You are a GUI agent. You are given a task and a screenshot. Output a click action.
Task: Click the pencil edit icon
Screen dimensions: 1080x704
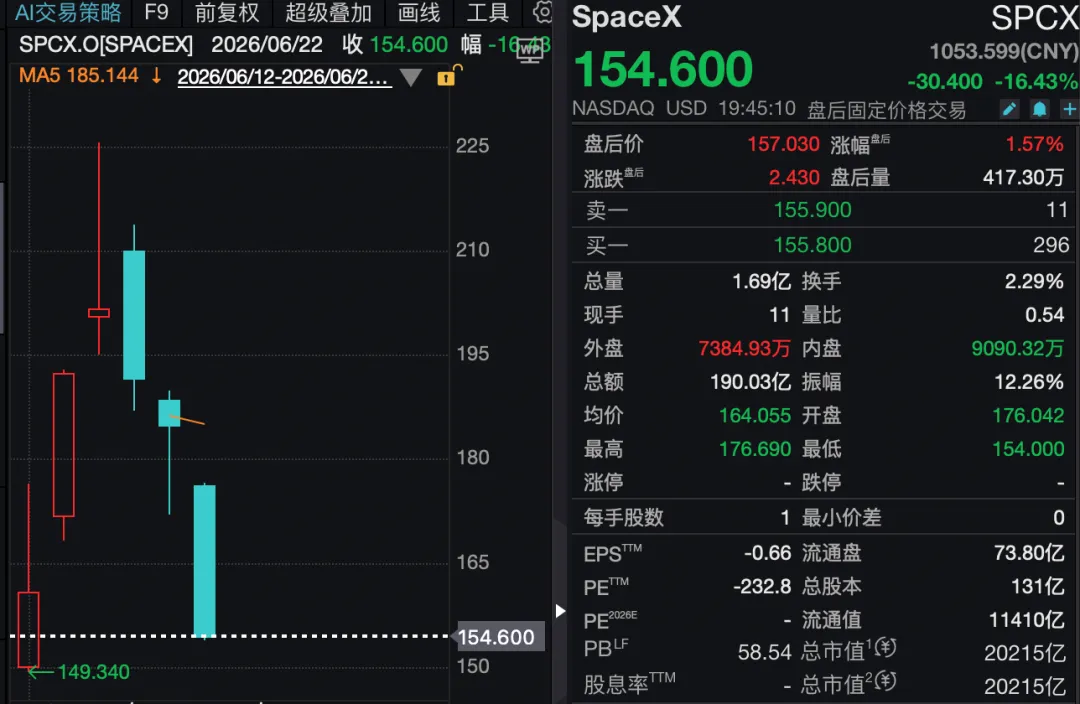(1009, 109)
